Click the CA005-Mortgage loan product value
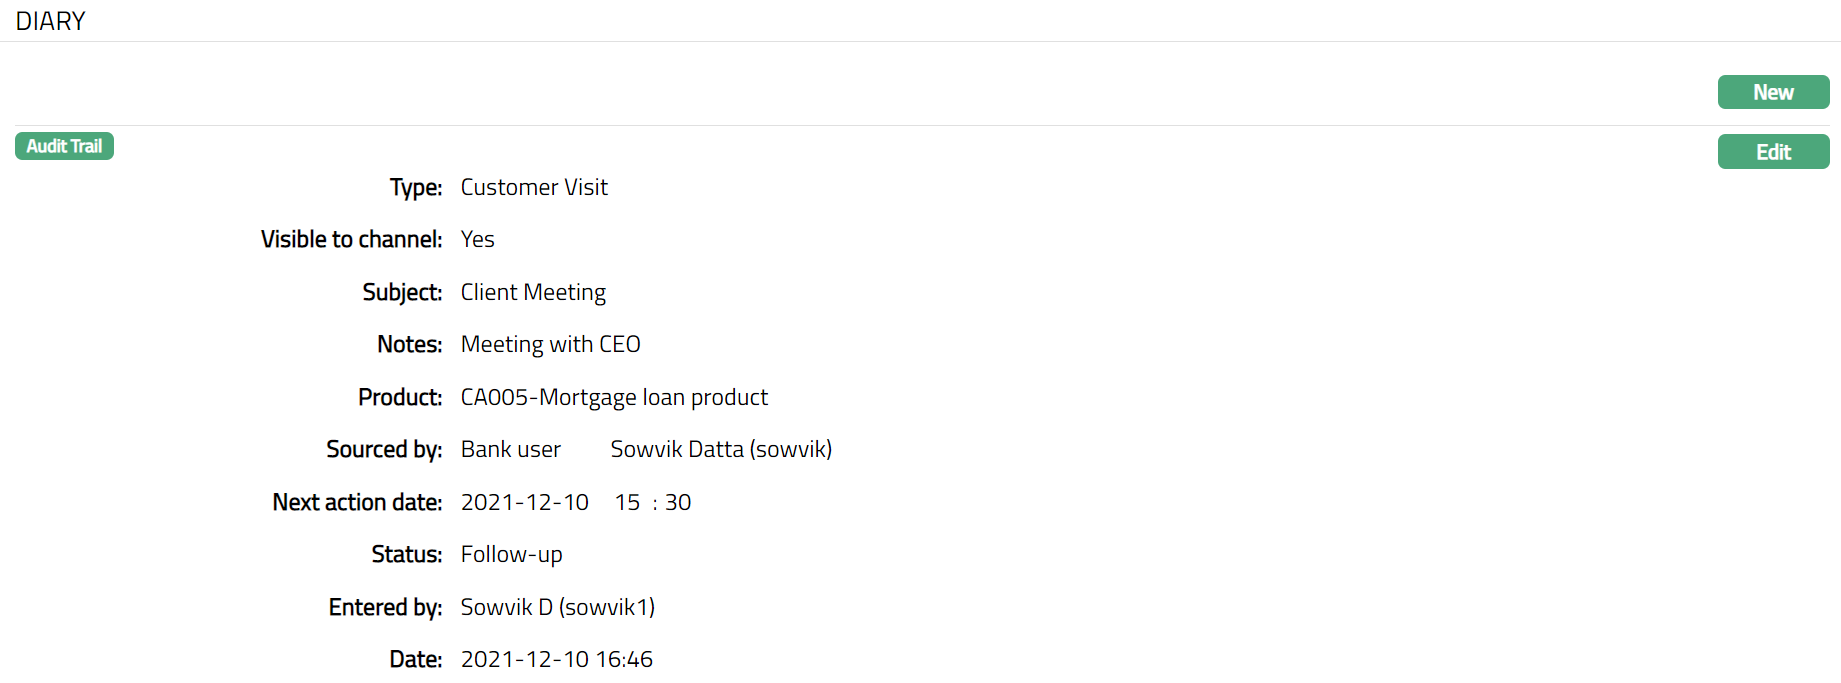The image size is (1841, 683). (x=614, y=397)
